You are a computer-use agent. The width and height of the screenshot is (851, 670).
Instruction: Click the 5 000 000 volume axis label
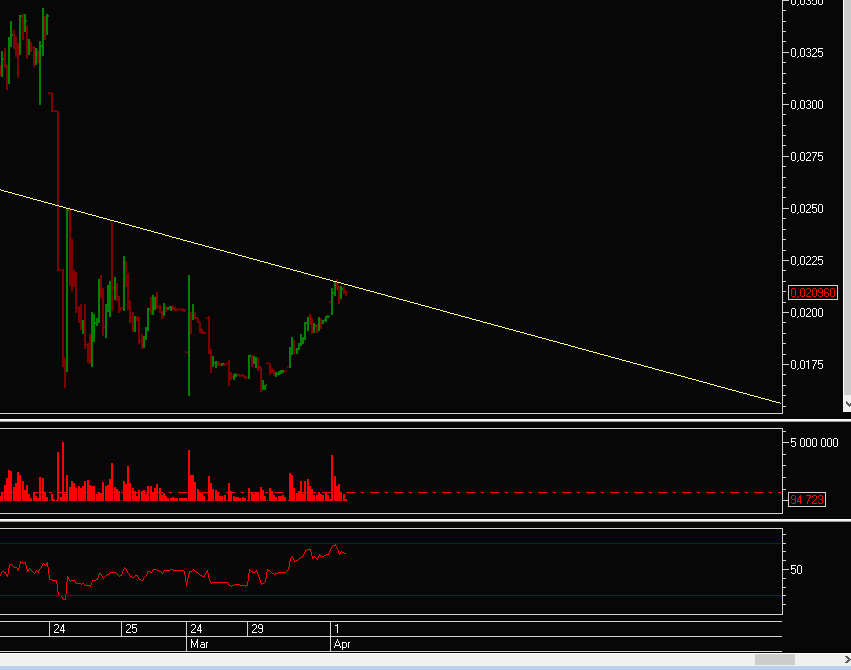click(814, 443)
